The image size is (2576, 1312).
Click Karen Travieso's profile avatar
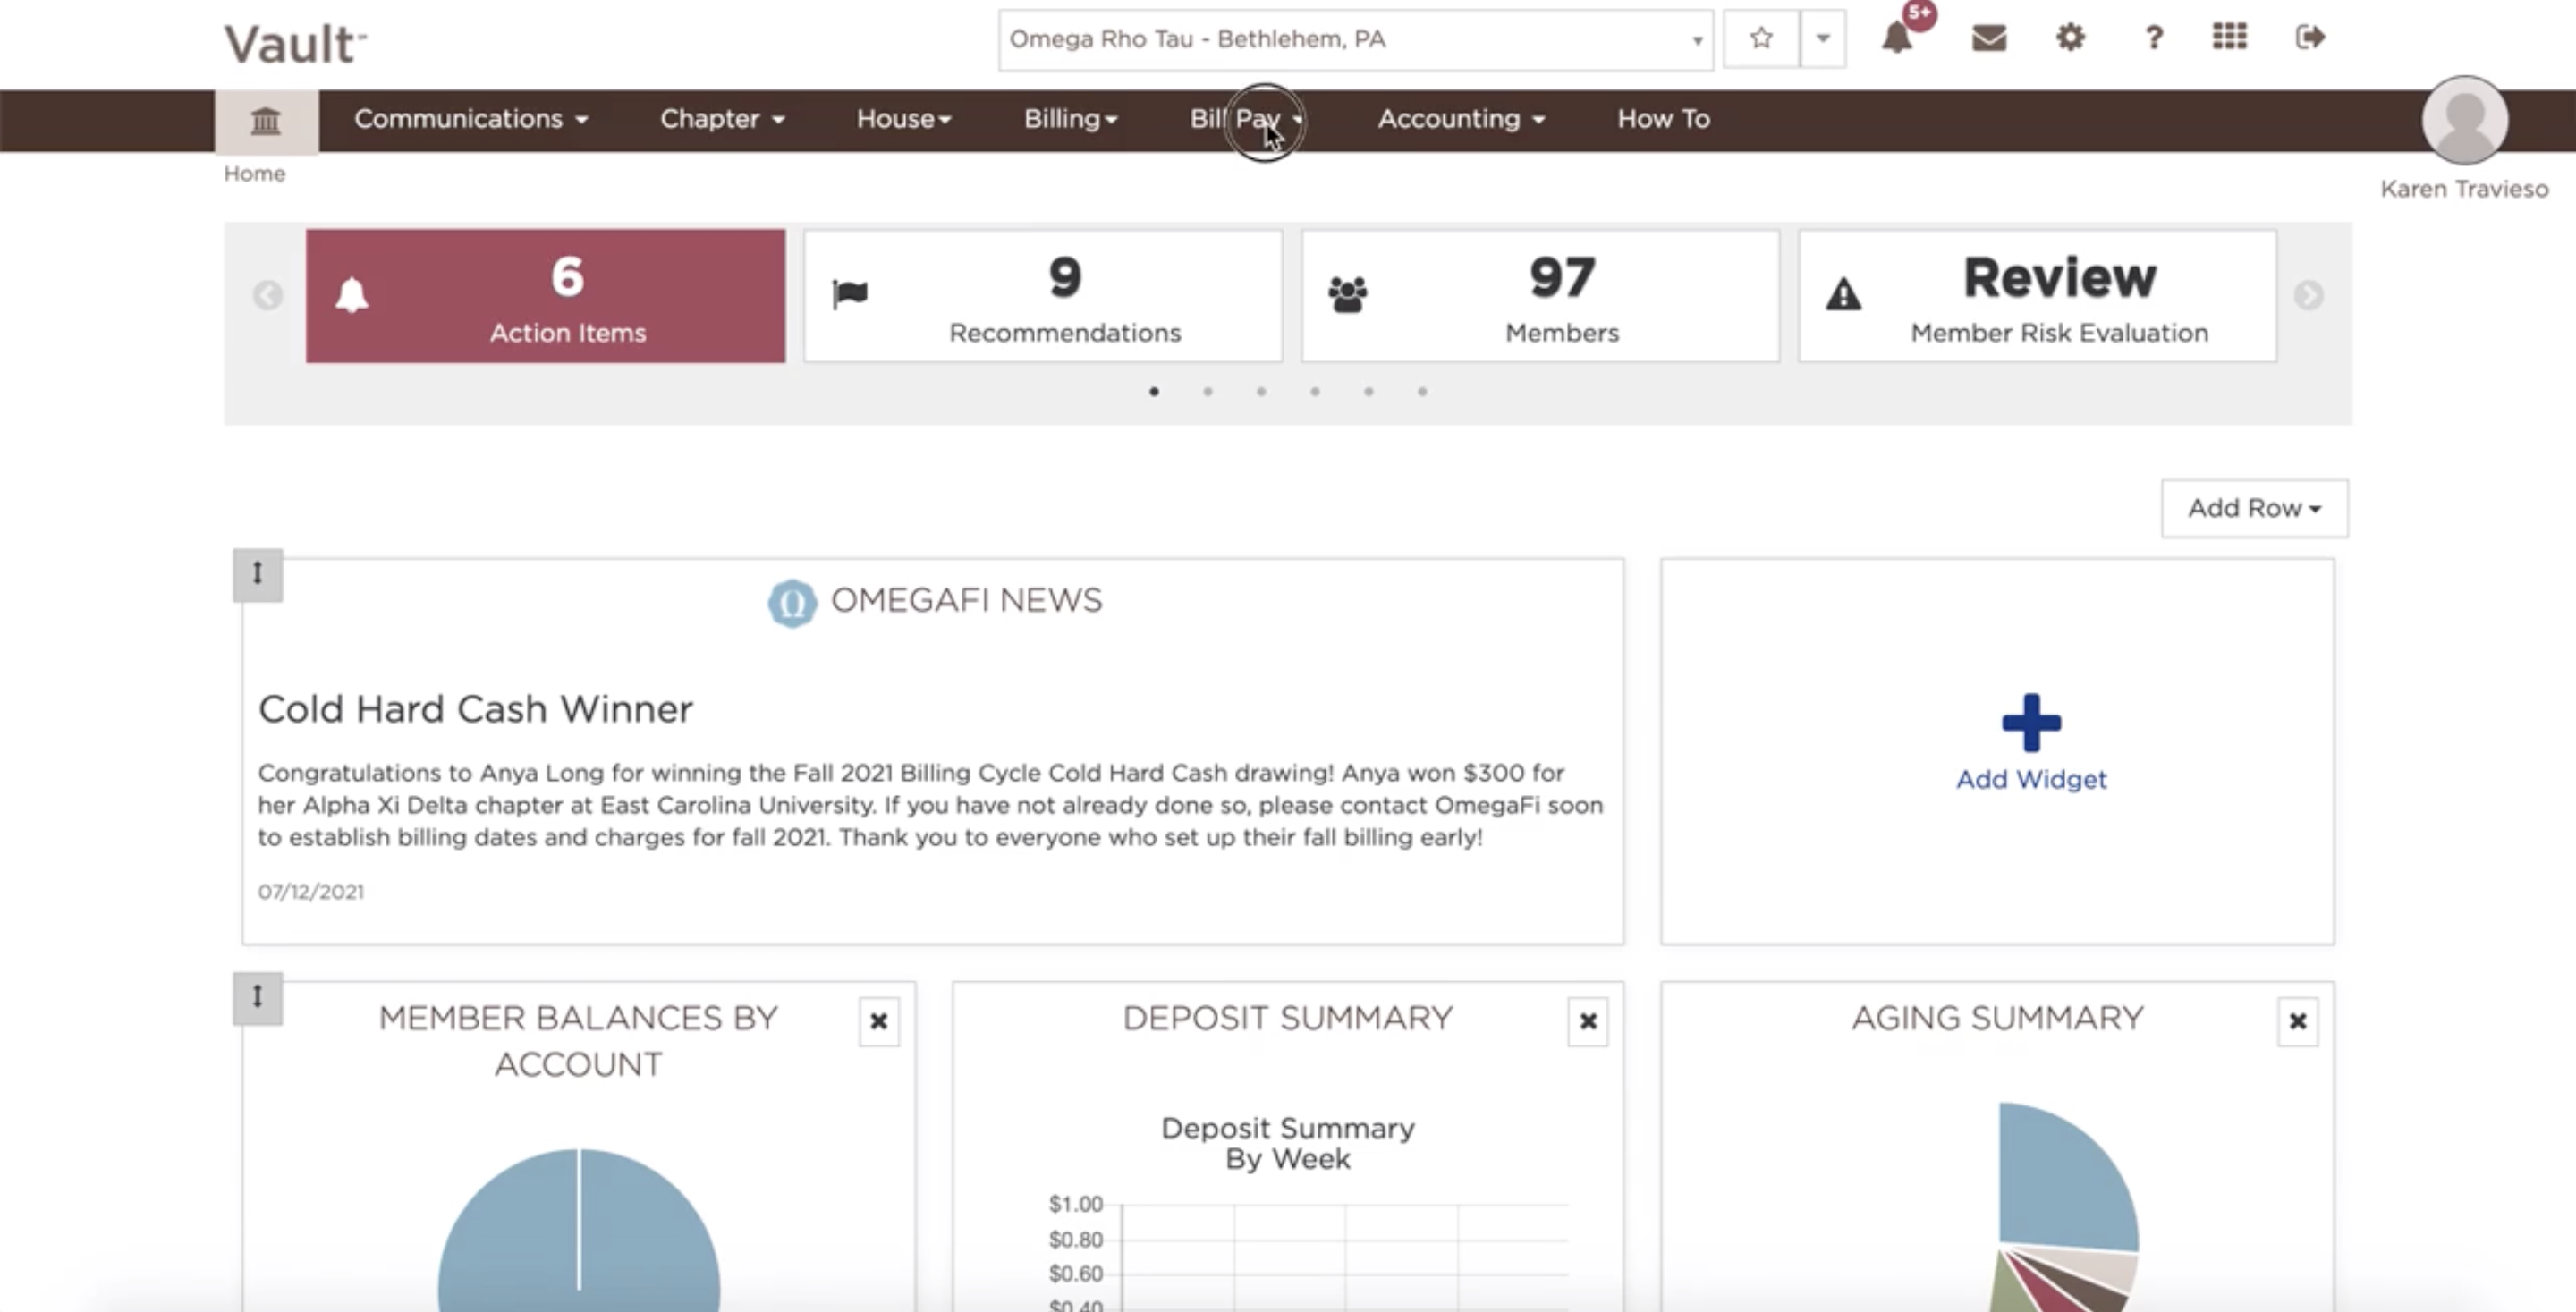point(2464,120)
